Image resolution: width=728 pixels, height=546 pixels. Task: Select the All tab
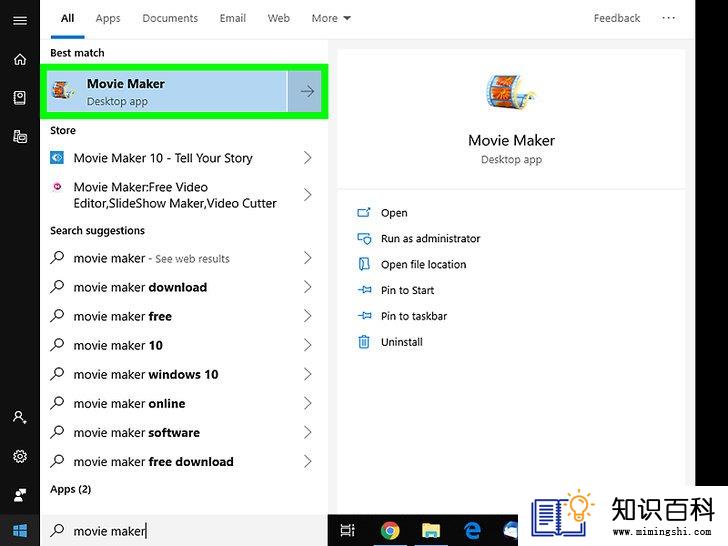[67, 18]
